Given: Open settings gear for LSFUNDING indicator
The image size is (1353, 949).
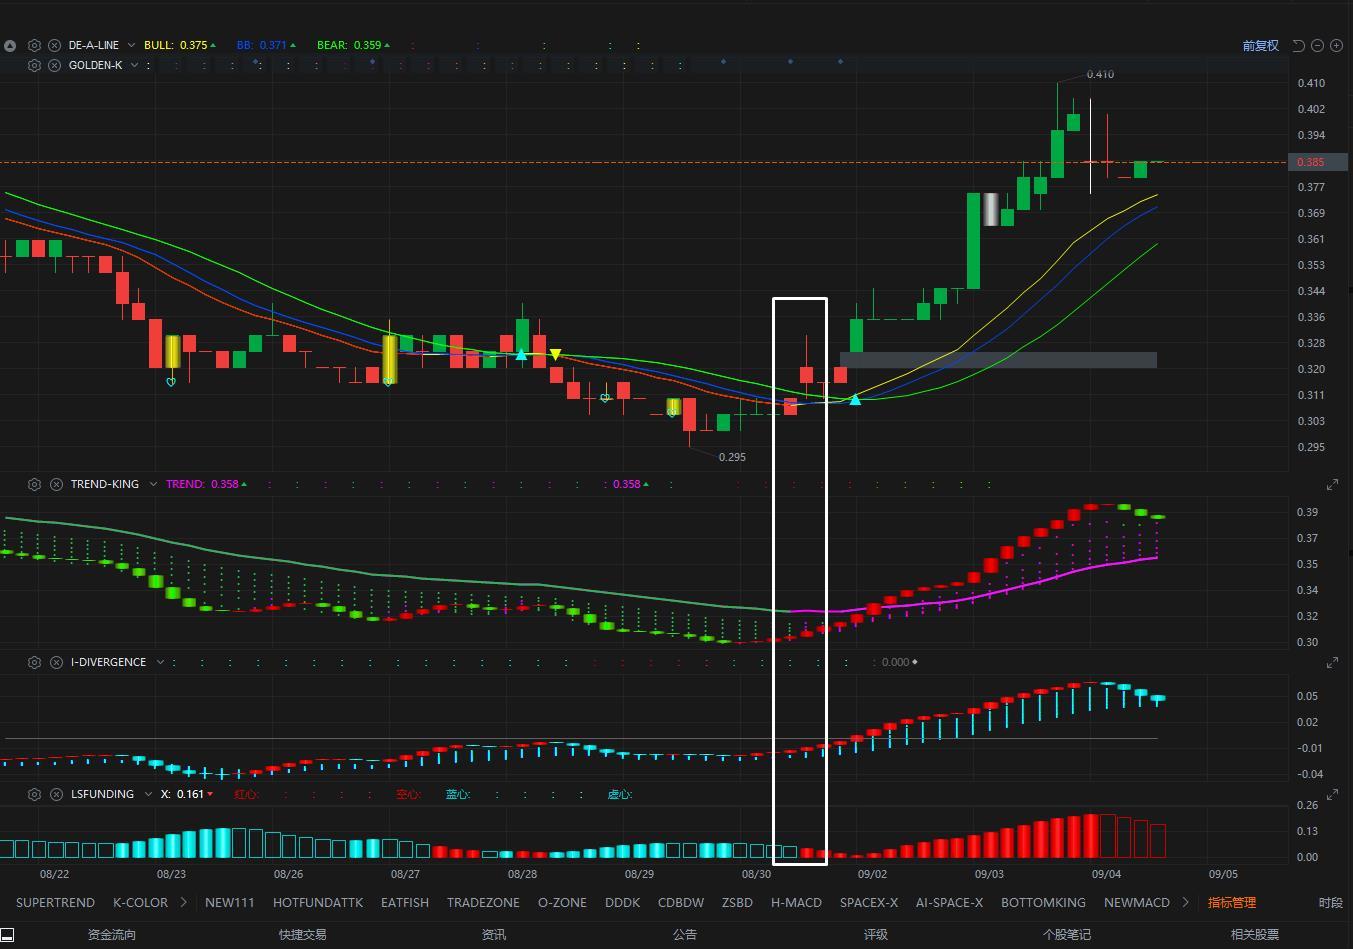Looking at the screenshot, I should 34,794.
